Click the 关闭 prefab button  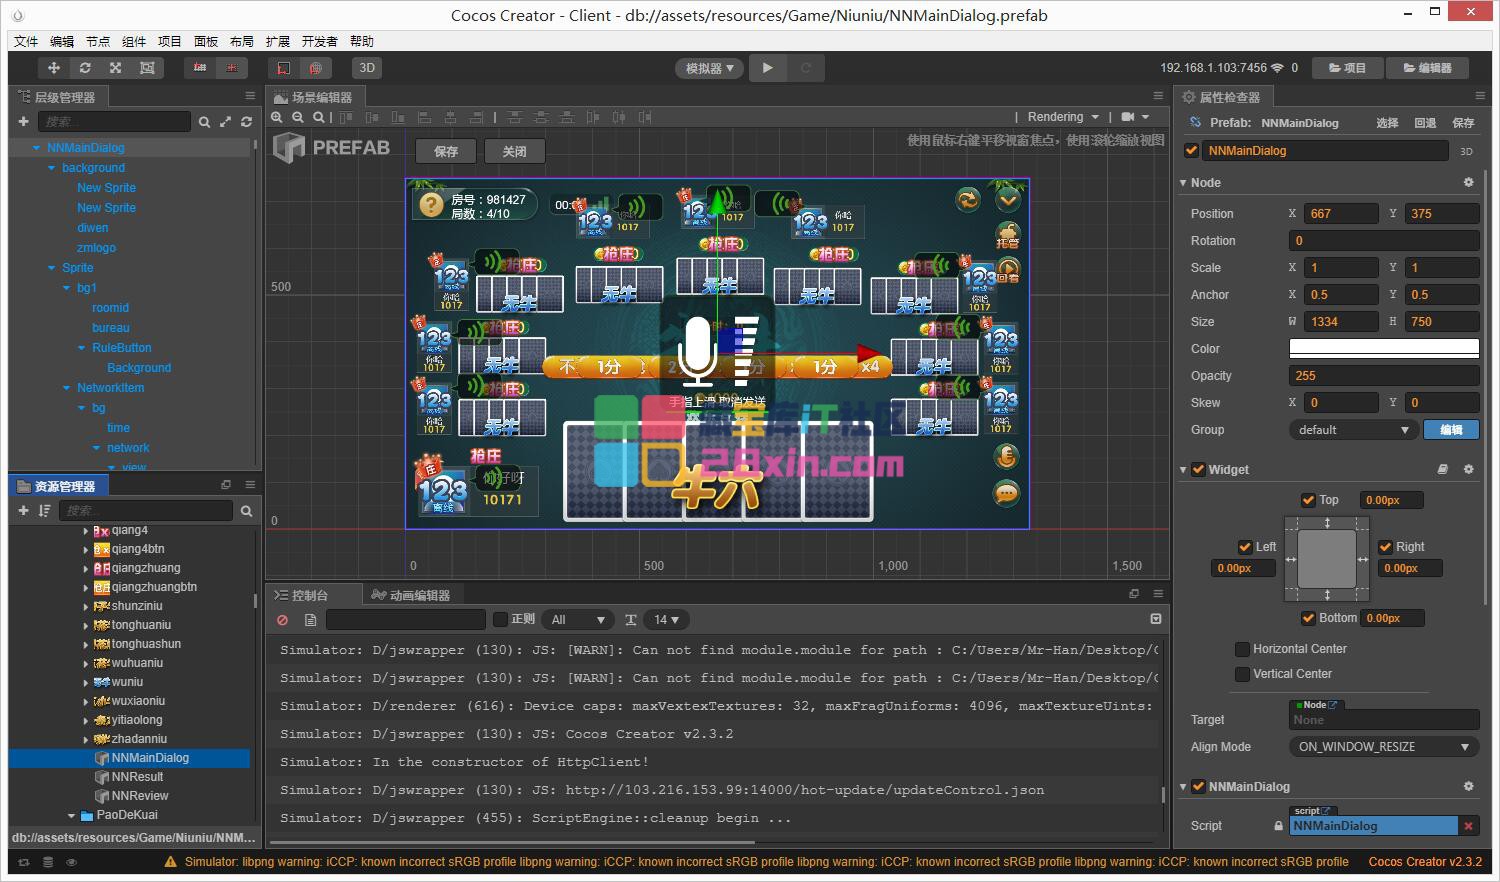[x=514, y=151]
